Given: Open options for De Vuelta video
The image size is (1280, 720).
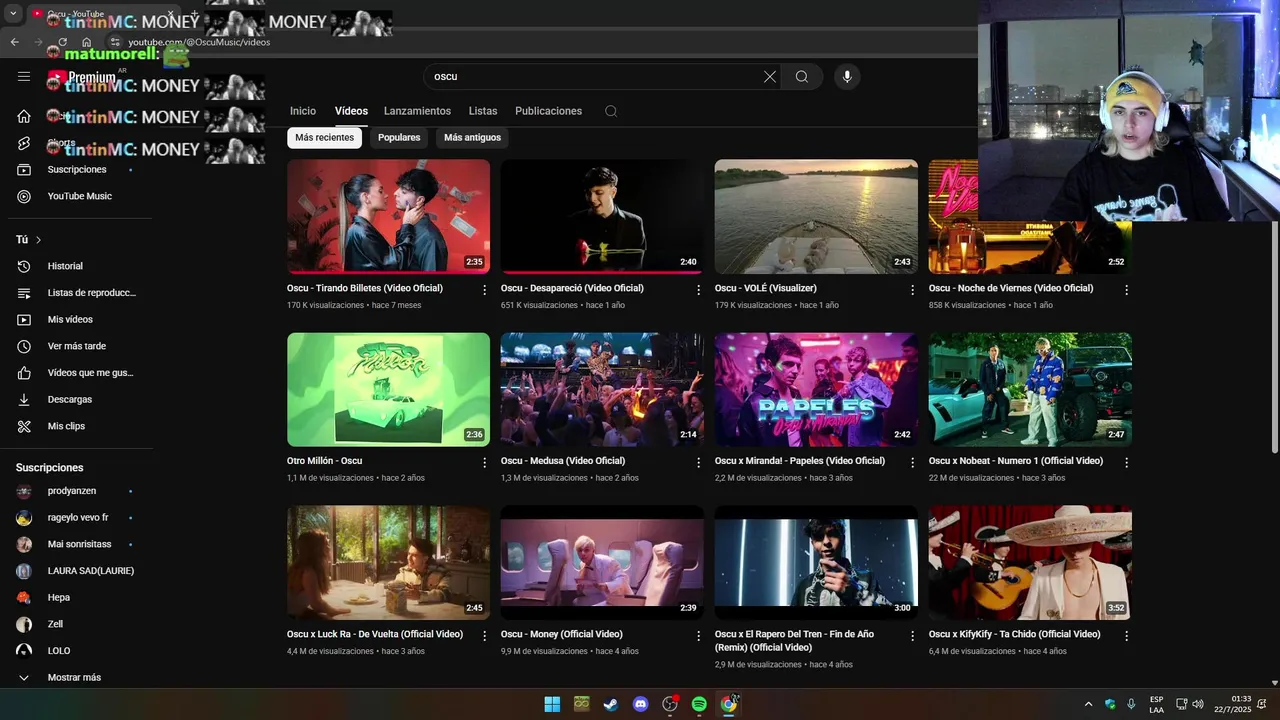Looking at the screenshot, I should [x=485, y=636].
